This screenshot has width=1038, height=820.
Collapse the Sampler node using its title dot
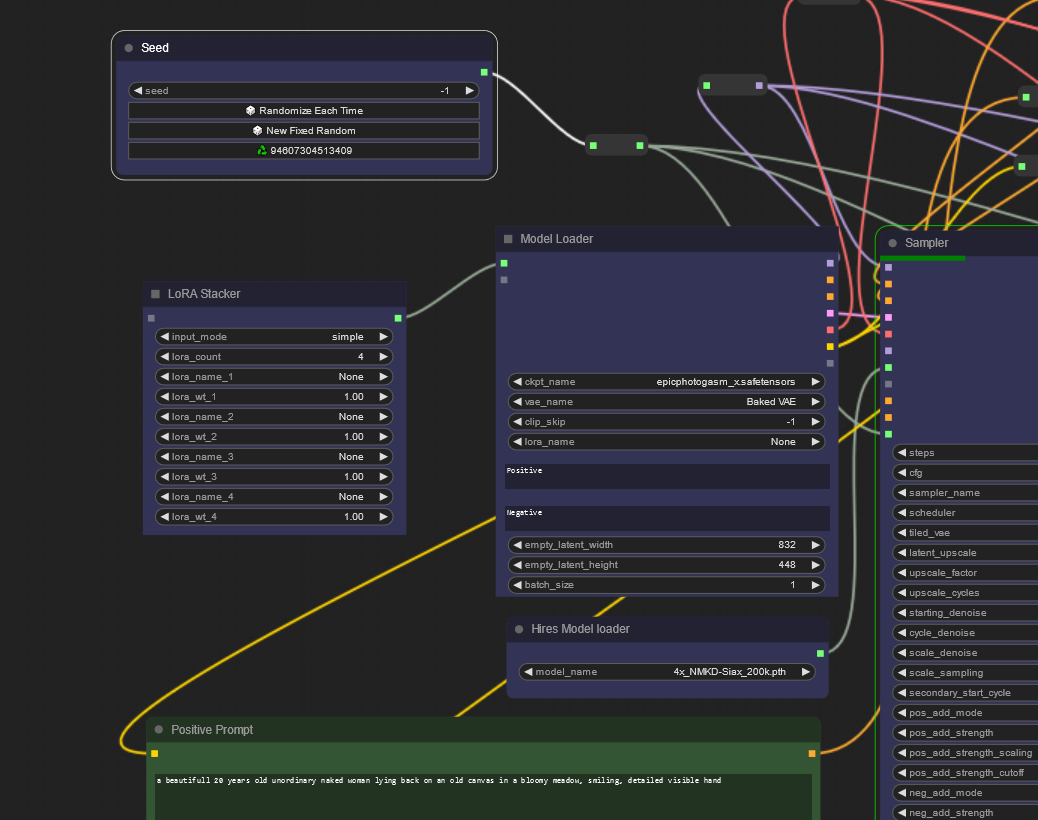click(x=892, y=243)
